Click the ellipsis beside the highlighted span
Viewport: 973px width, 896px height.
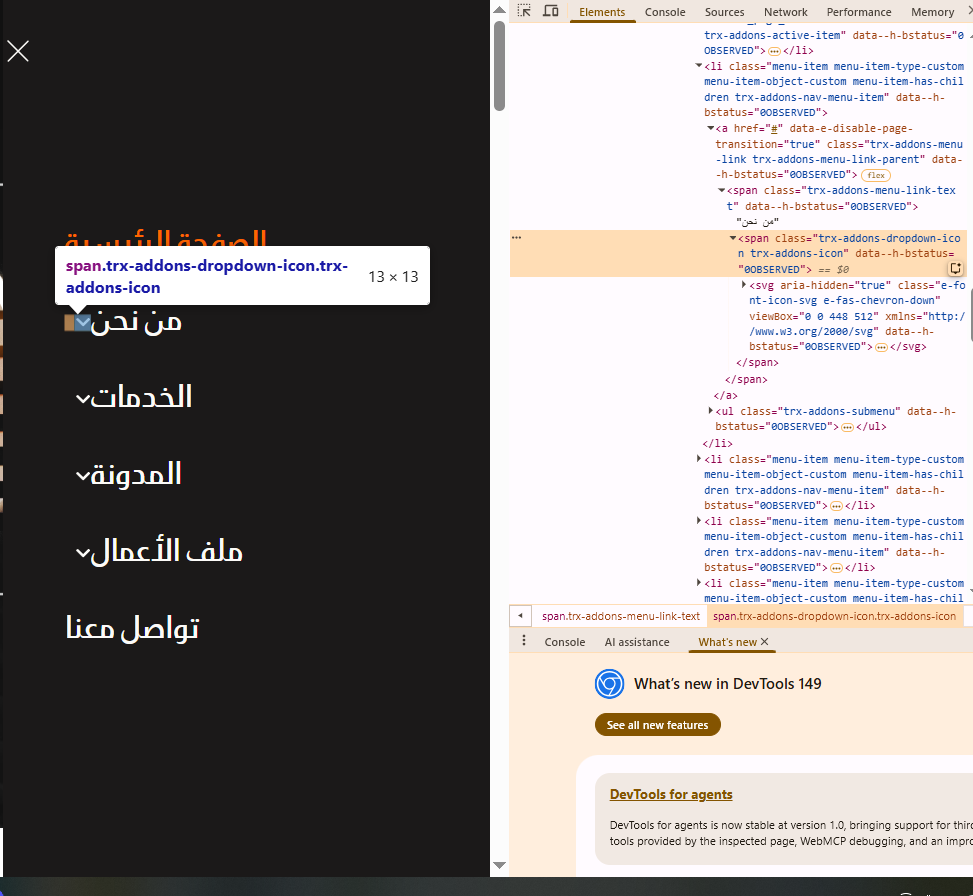(x=516, y=238)
